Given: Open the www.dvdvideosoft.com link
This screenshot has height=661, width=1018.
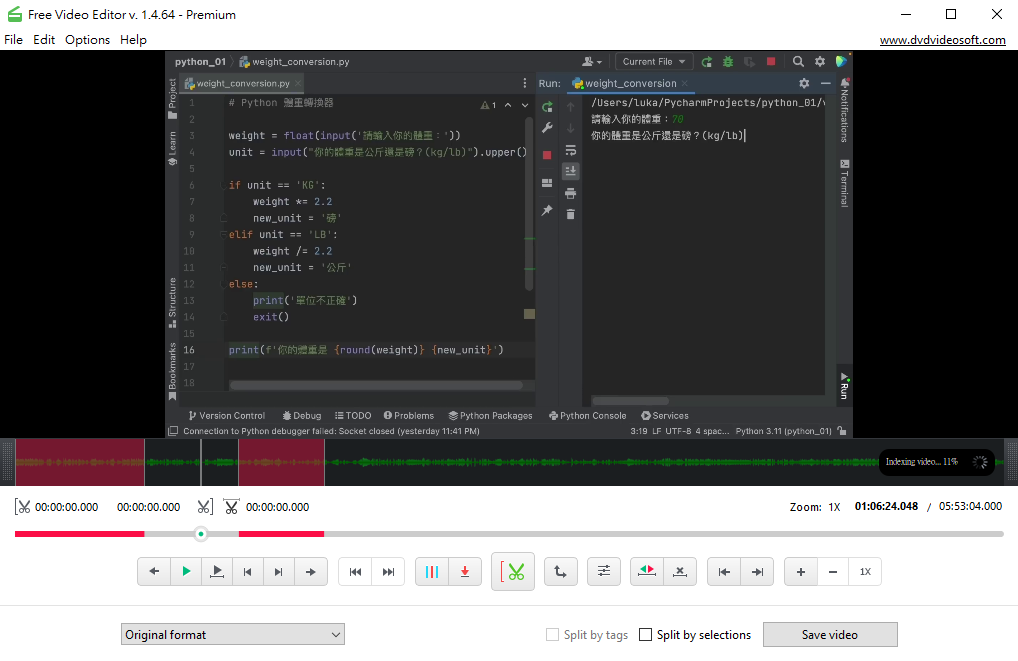Looking at the screenshot, I should point(942,40).
